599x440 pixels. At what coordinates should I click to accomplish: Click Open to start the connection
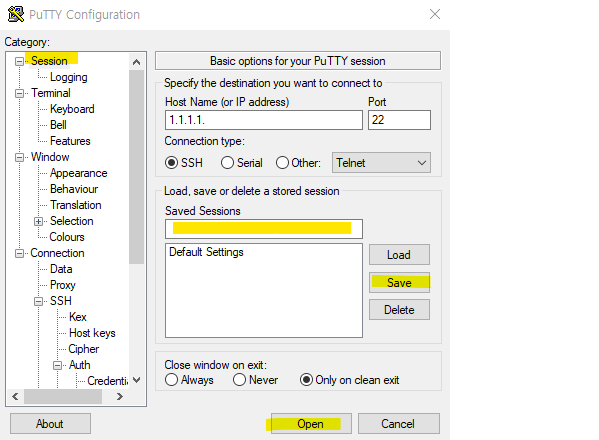[x=311, y=424]
